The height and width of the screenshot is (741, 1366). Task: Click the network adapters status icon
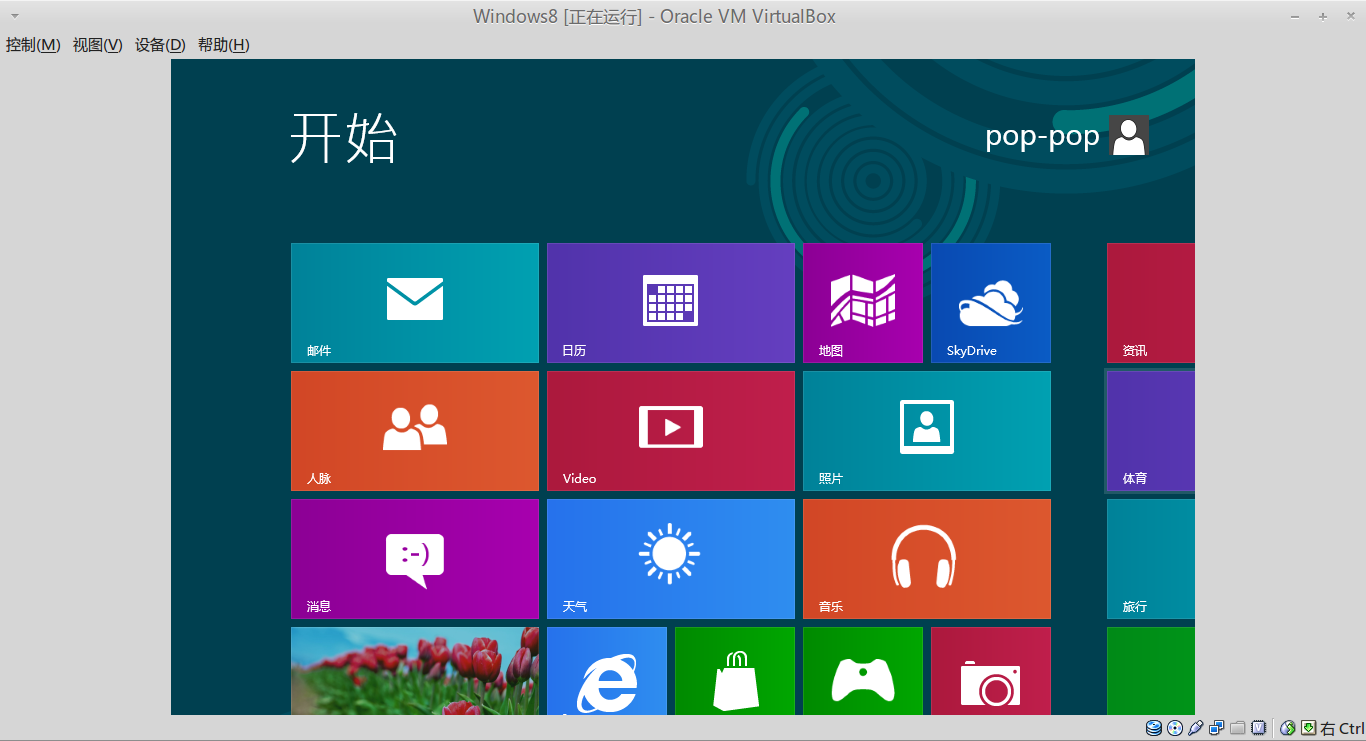pyautogui.click(x=1217, y=728)
